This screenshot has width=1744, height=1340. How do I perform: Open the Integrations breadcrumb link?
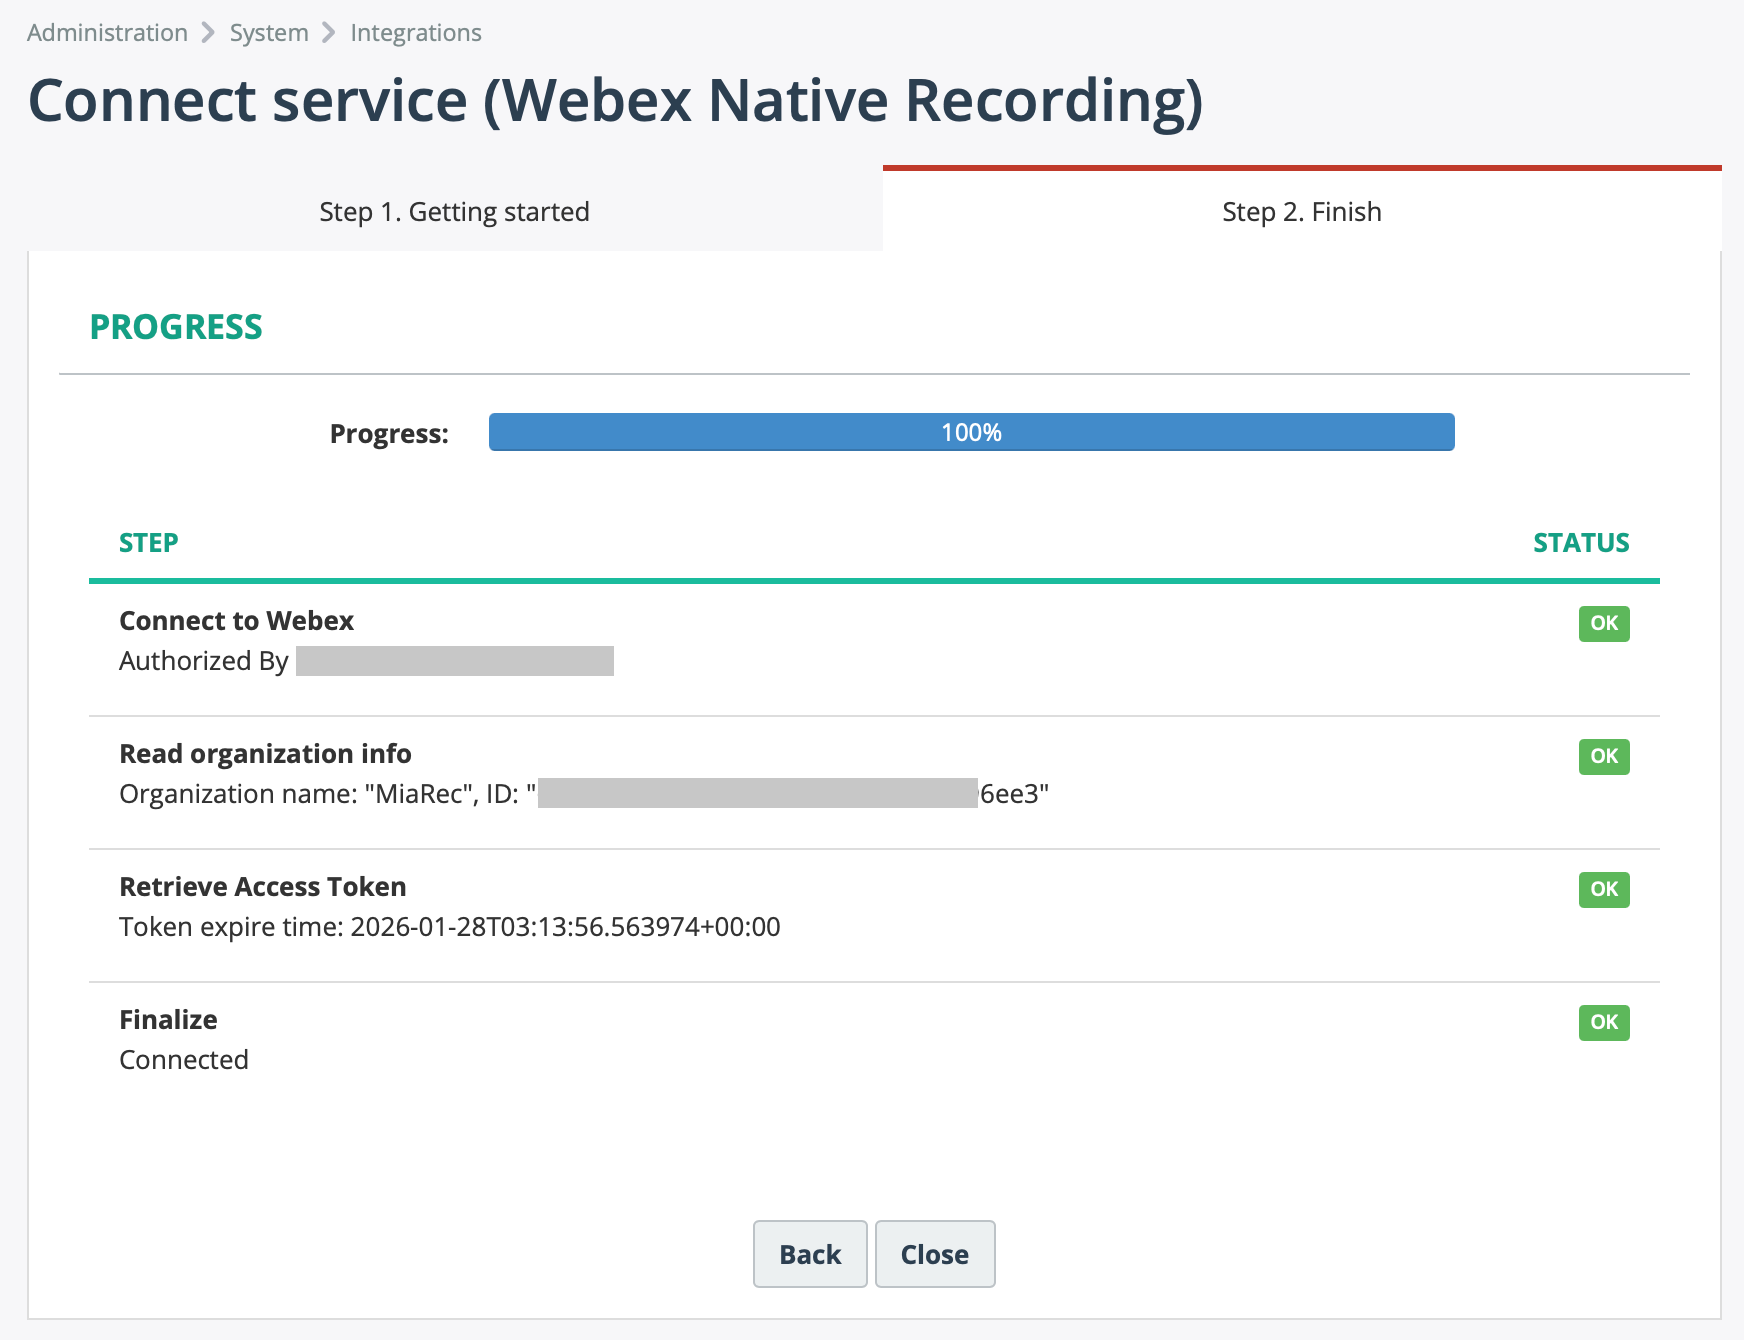pyautogui.click(x=415, y=31)
